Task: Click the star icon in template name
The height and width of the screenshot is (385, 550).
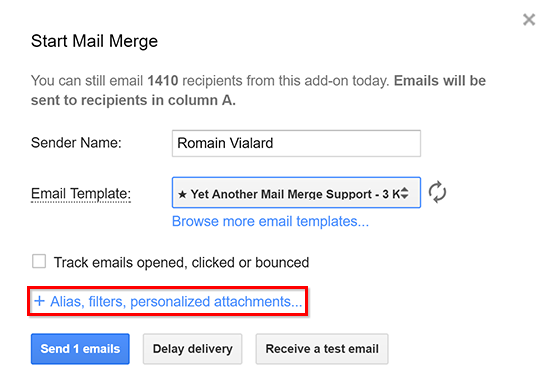Action: point(182,194)
